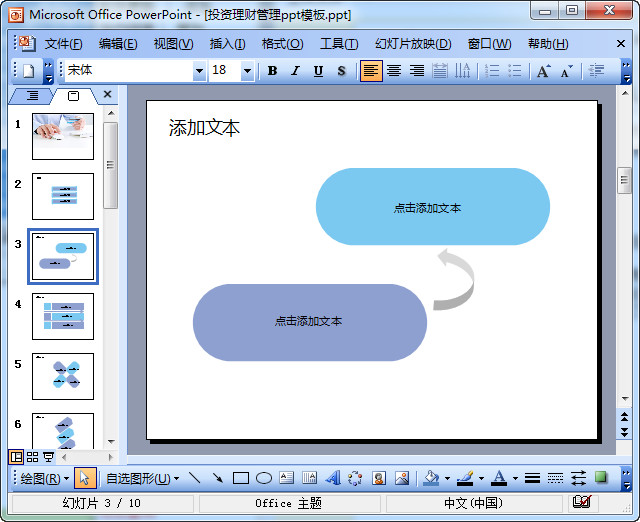Start slide show from current slide
The image size is (640, 522).
[x=48, y=457]
